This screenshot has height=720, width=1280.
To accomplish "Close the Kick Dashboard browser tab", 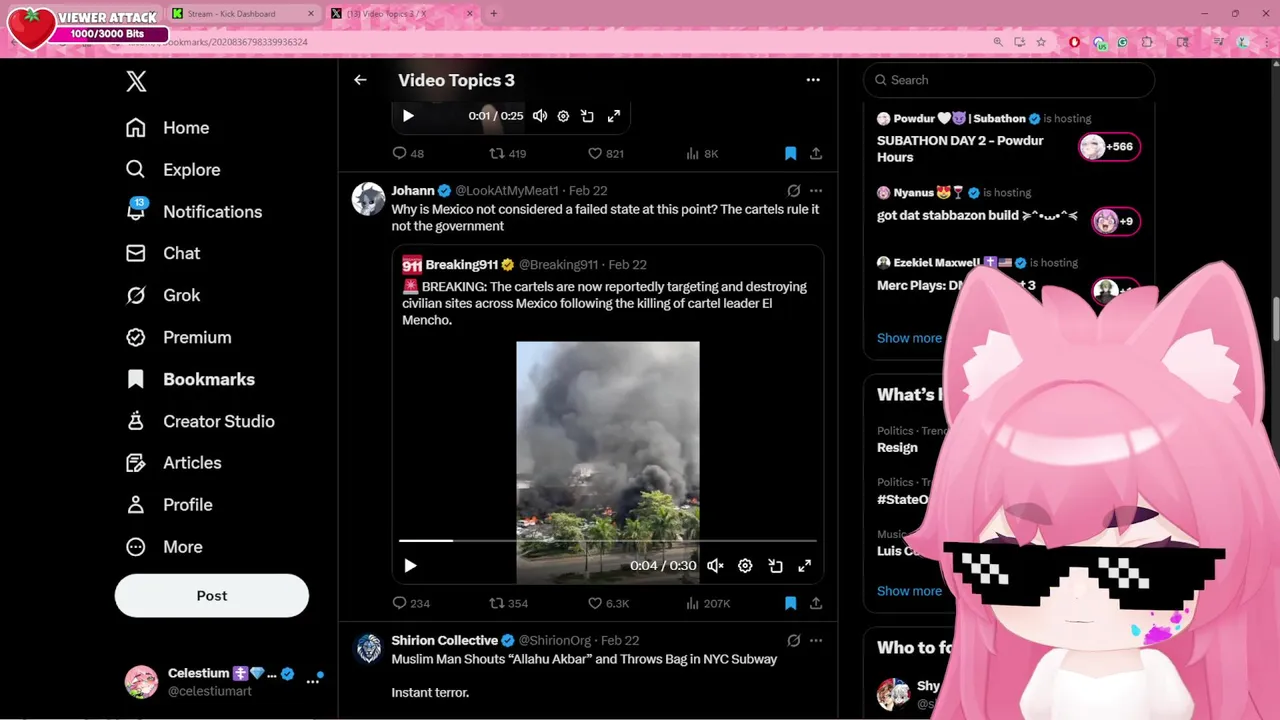I will tap(311, 14).
